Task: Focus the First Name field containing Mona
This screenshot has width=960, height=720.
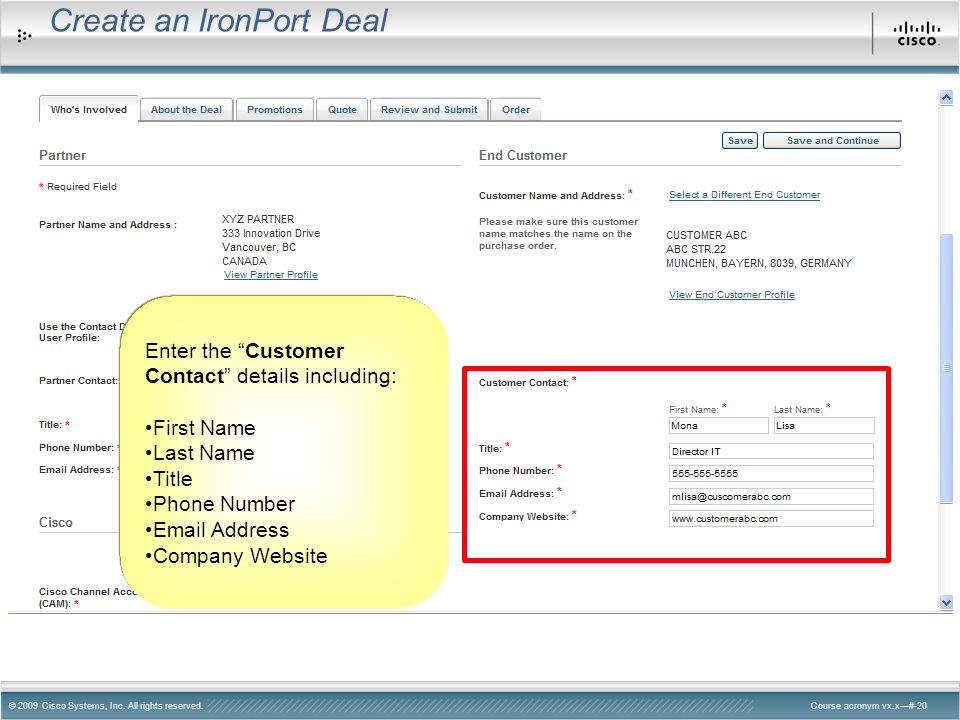Action: point(719,426)
